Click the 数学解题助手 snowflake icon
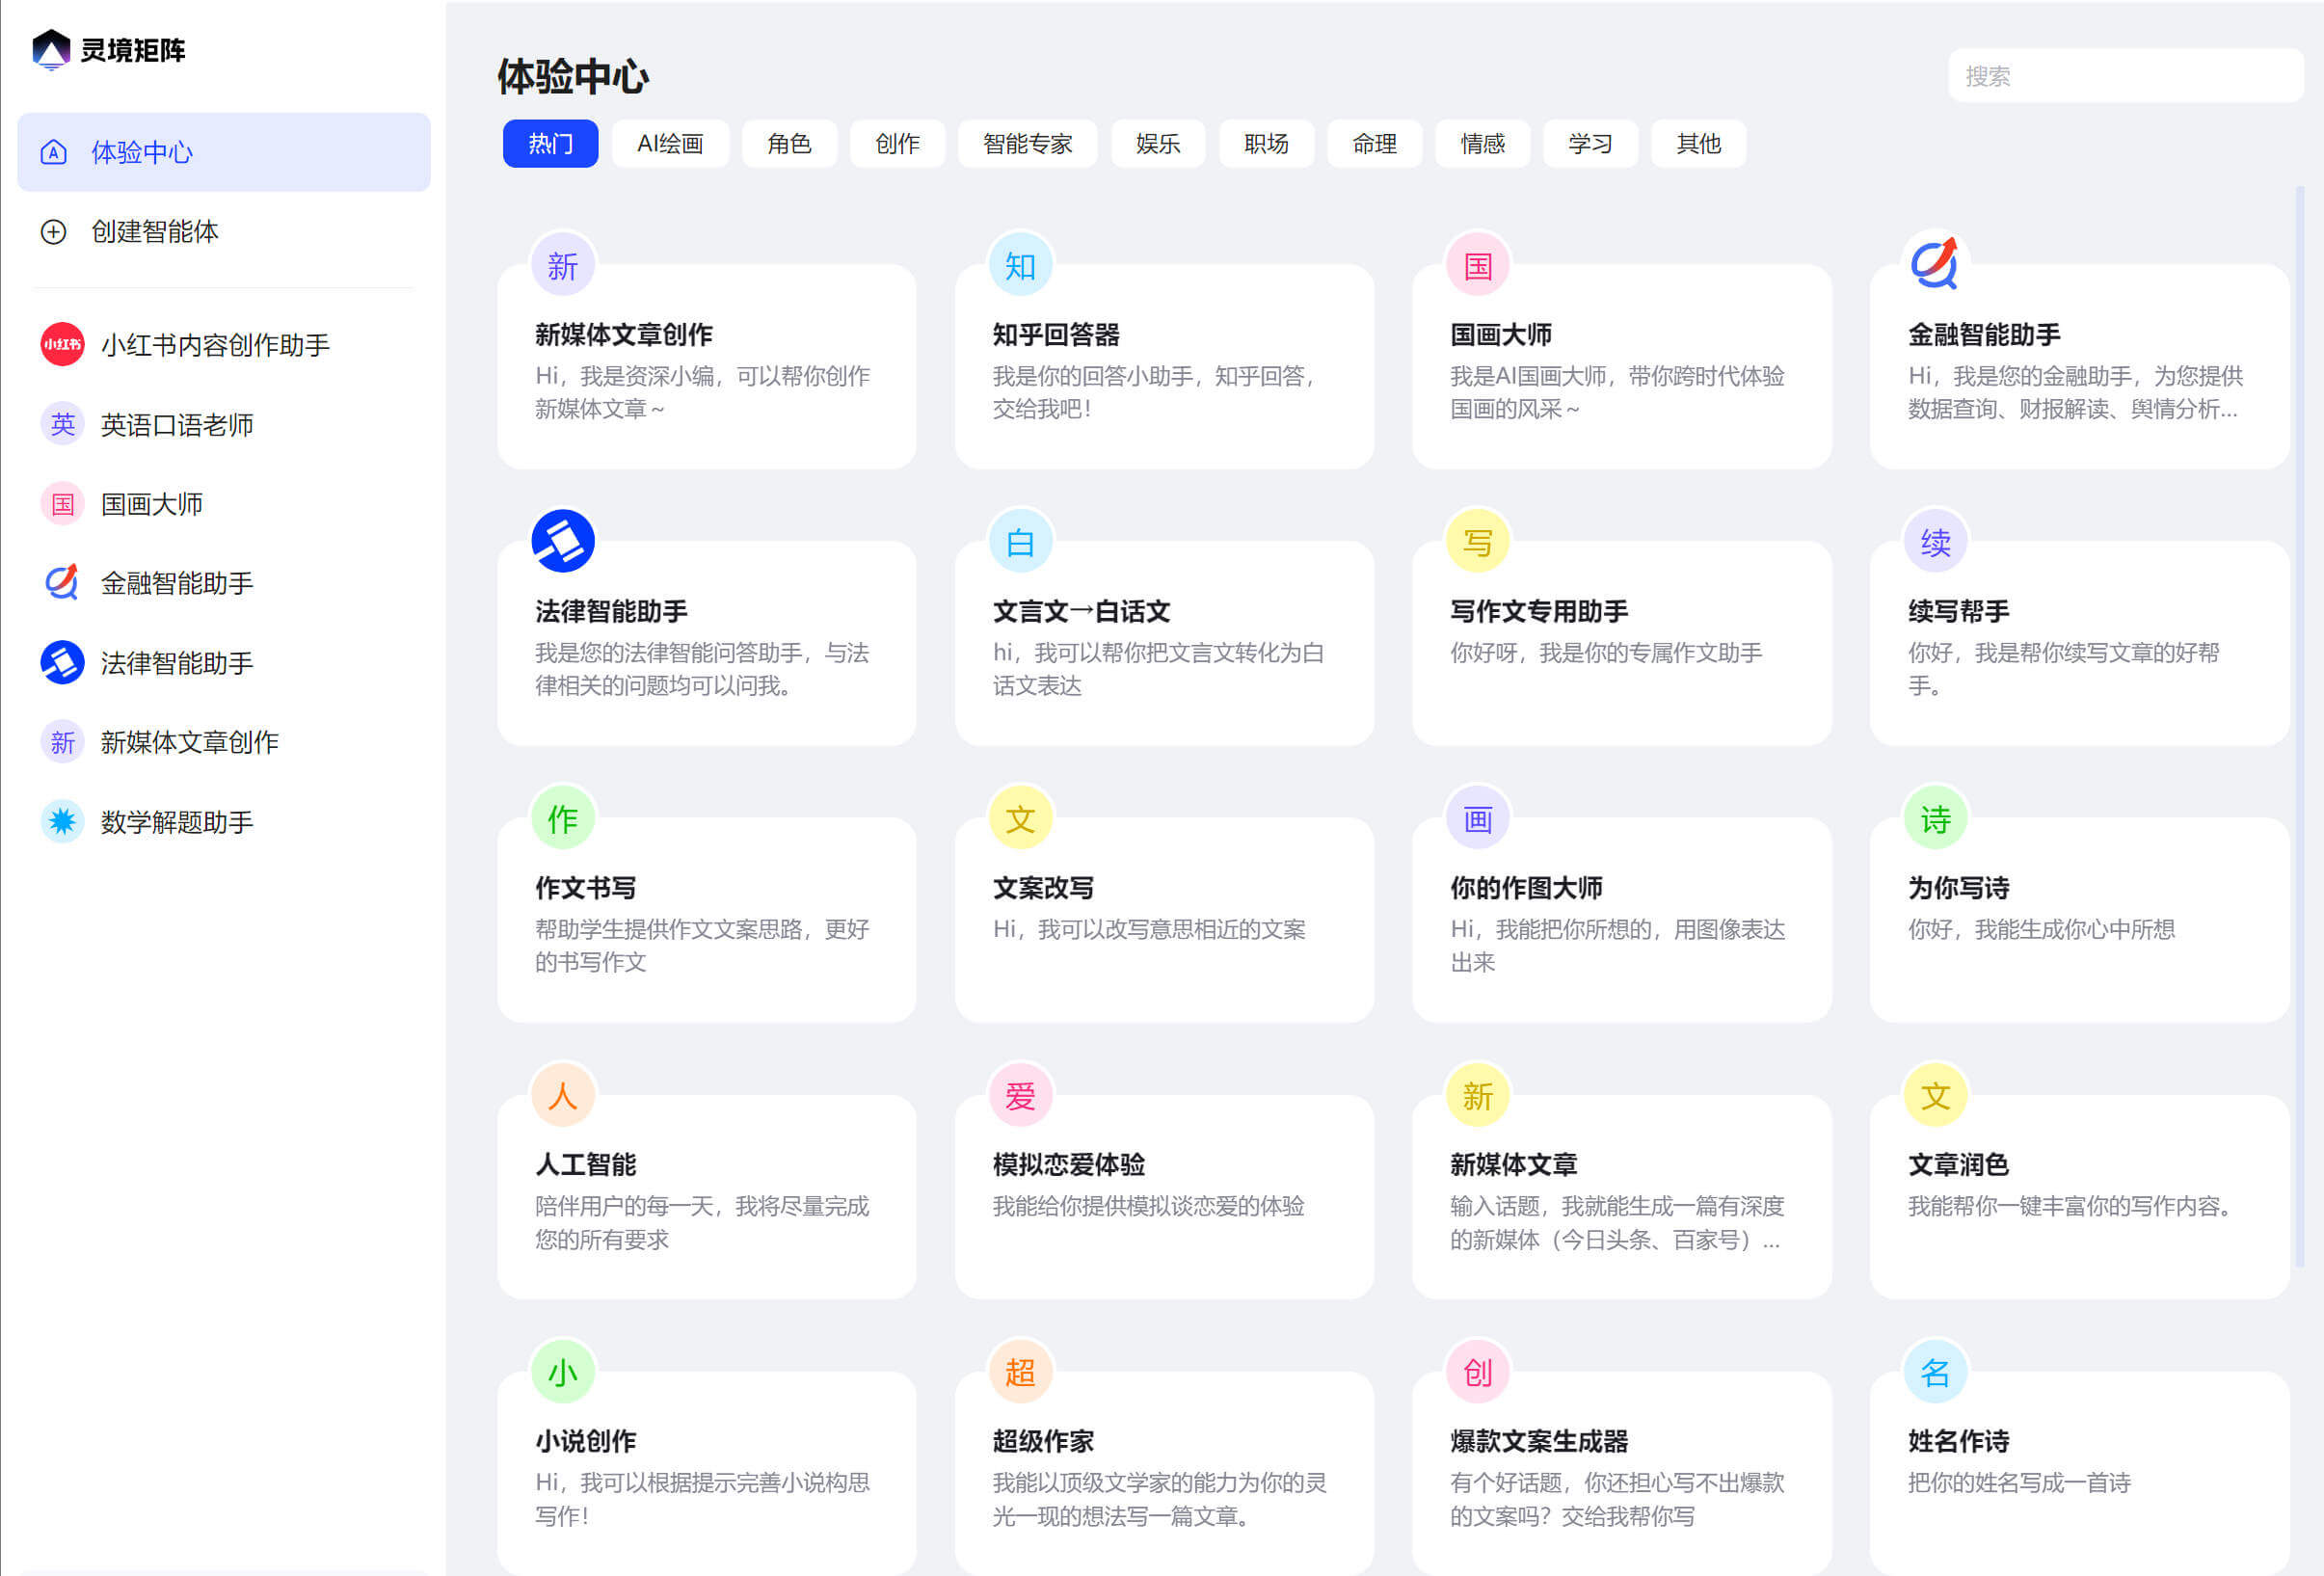Image resolution: width=2324 pixels, height=1576 pixels. [x=61, y=822]
